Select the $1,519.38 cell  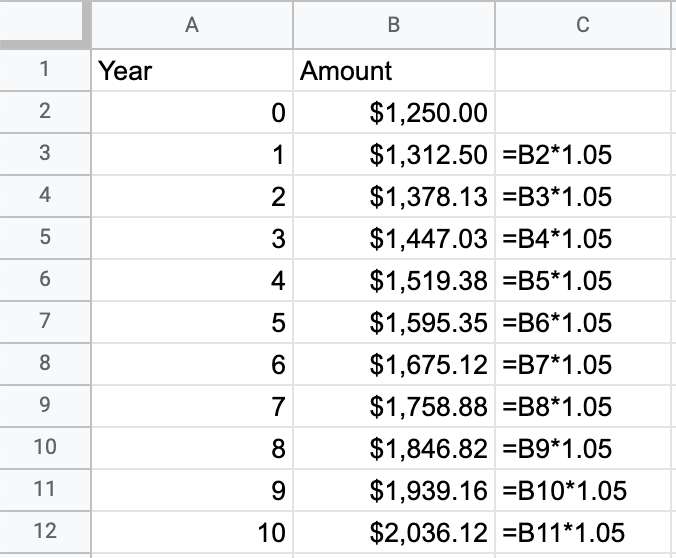(x=394, y=280)
